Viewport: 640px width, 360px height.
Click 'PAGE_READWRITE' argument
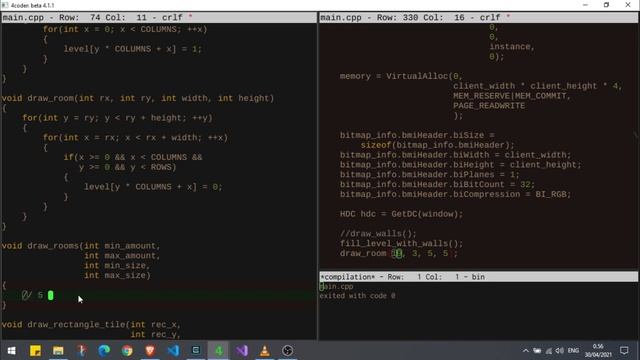pyautogui.click(x=489, y=106)
